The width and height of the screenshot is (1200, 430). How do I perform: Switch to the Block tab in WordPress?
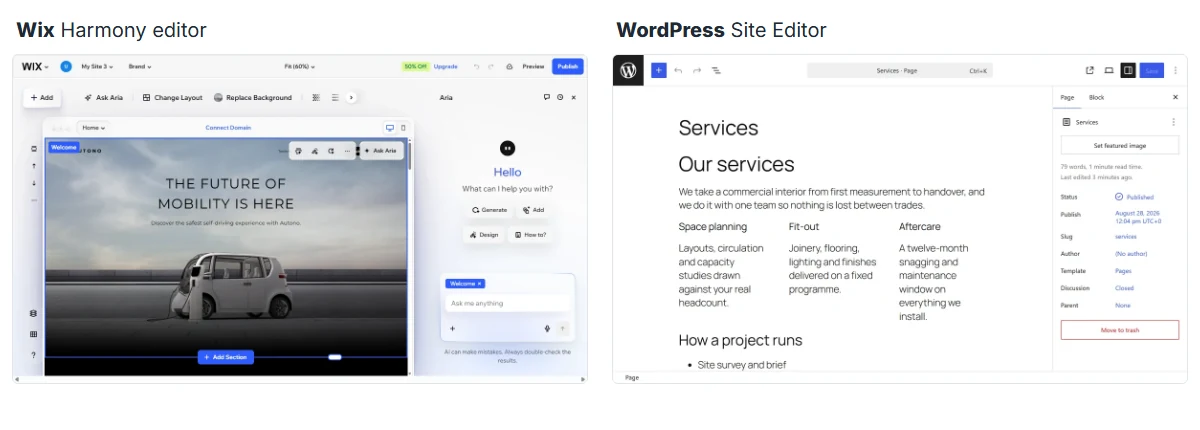[x=1096, y=97]
